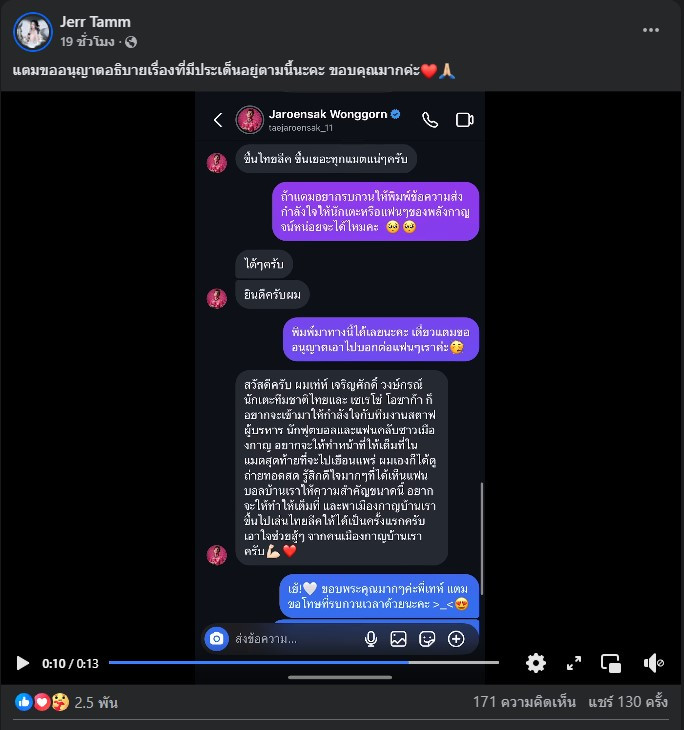Start a voice call in chat
The width and height of the screenshot is (684, 730).
click(x=430, y=120)
